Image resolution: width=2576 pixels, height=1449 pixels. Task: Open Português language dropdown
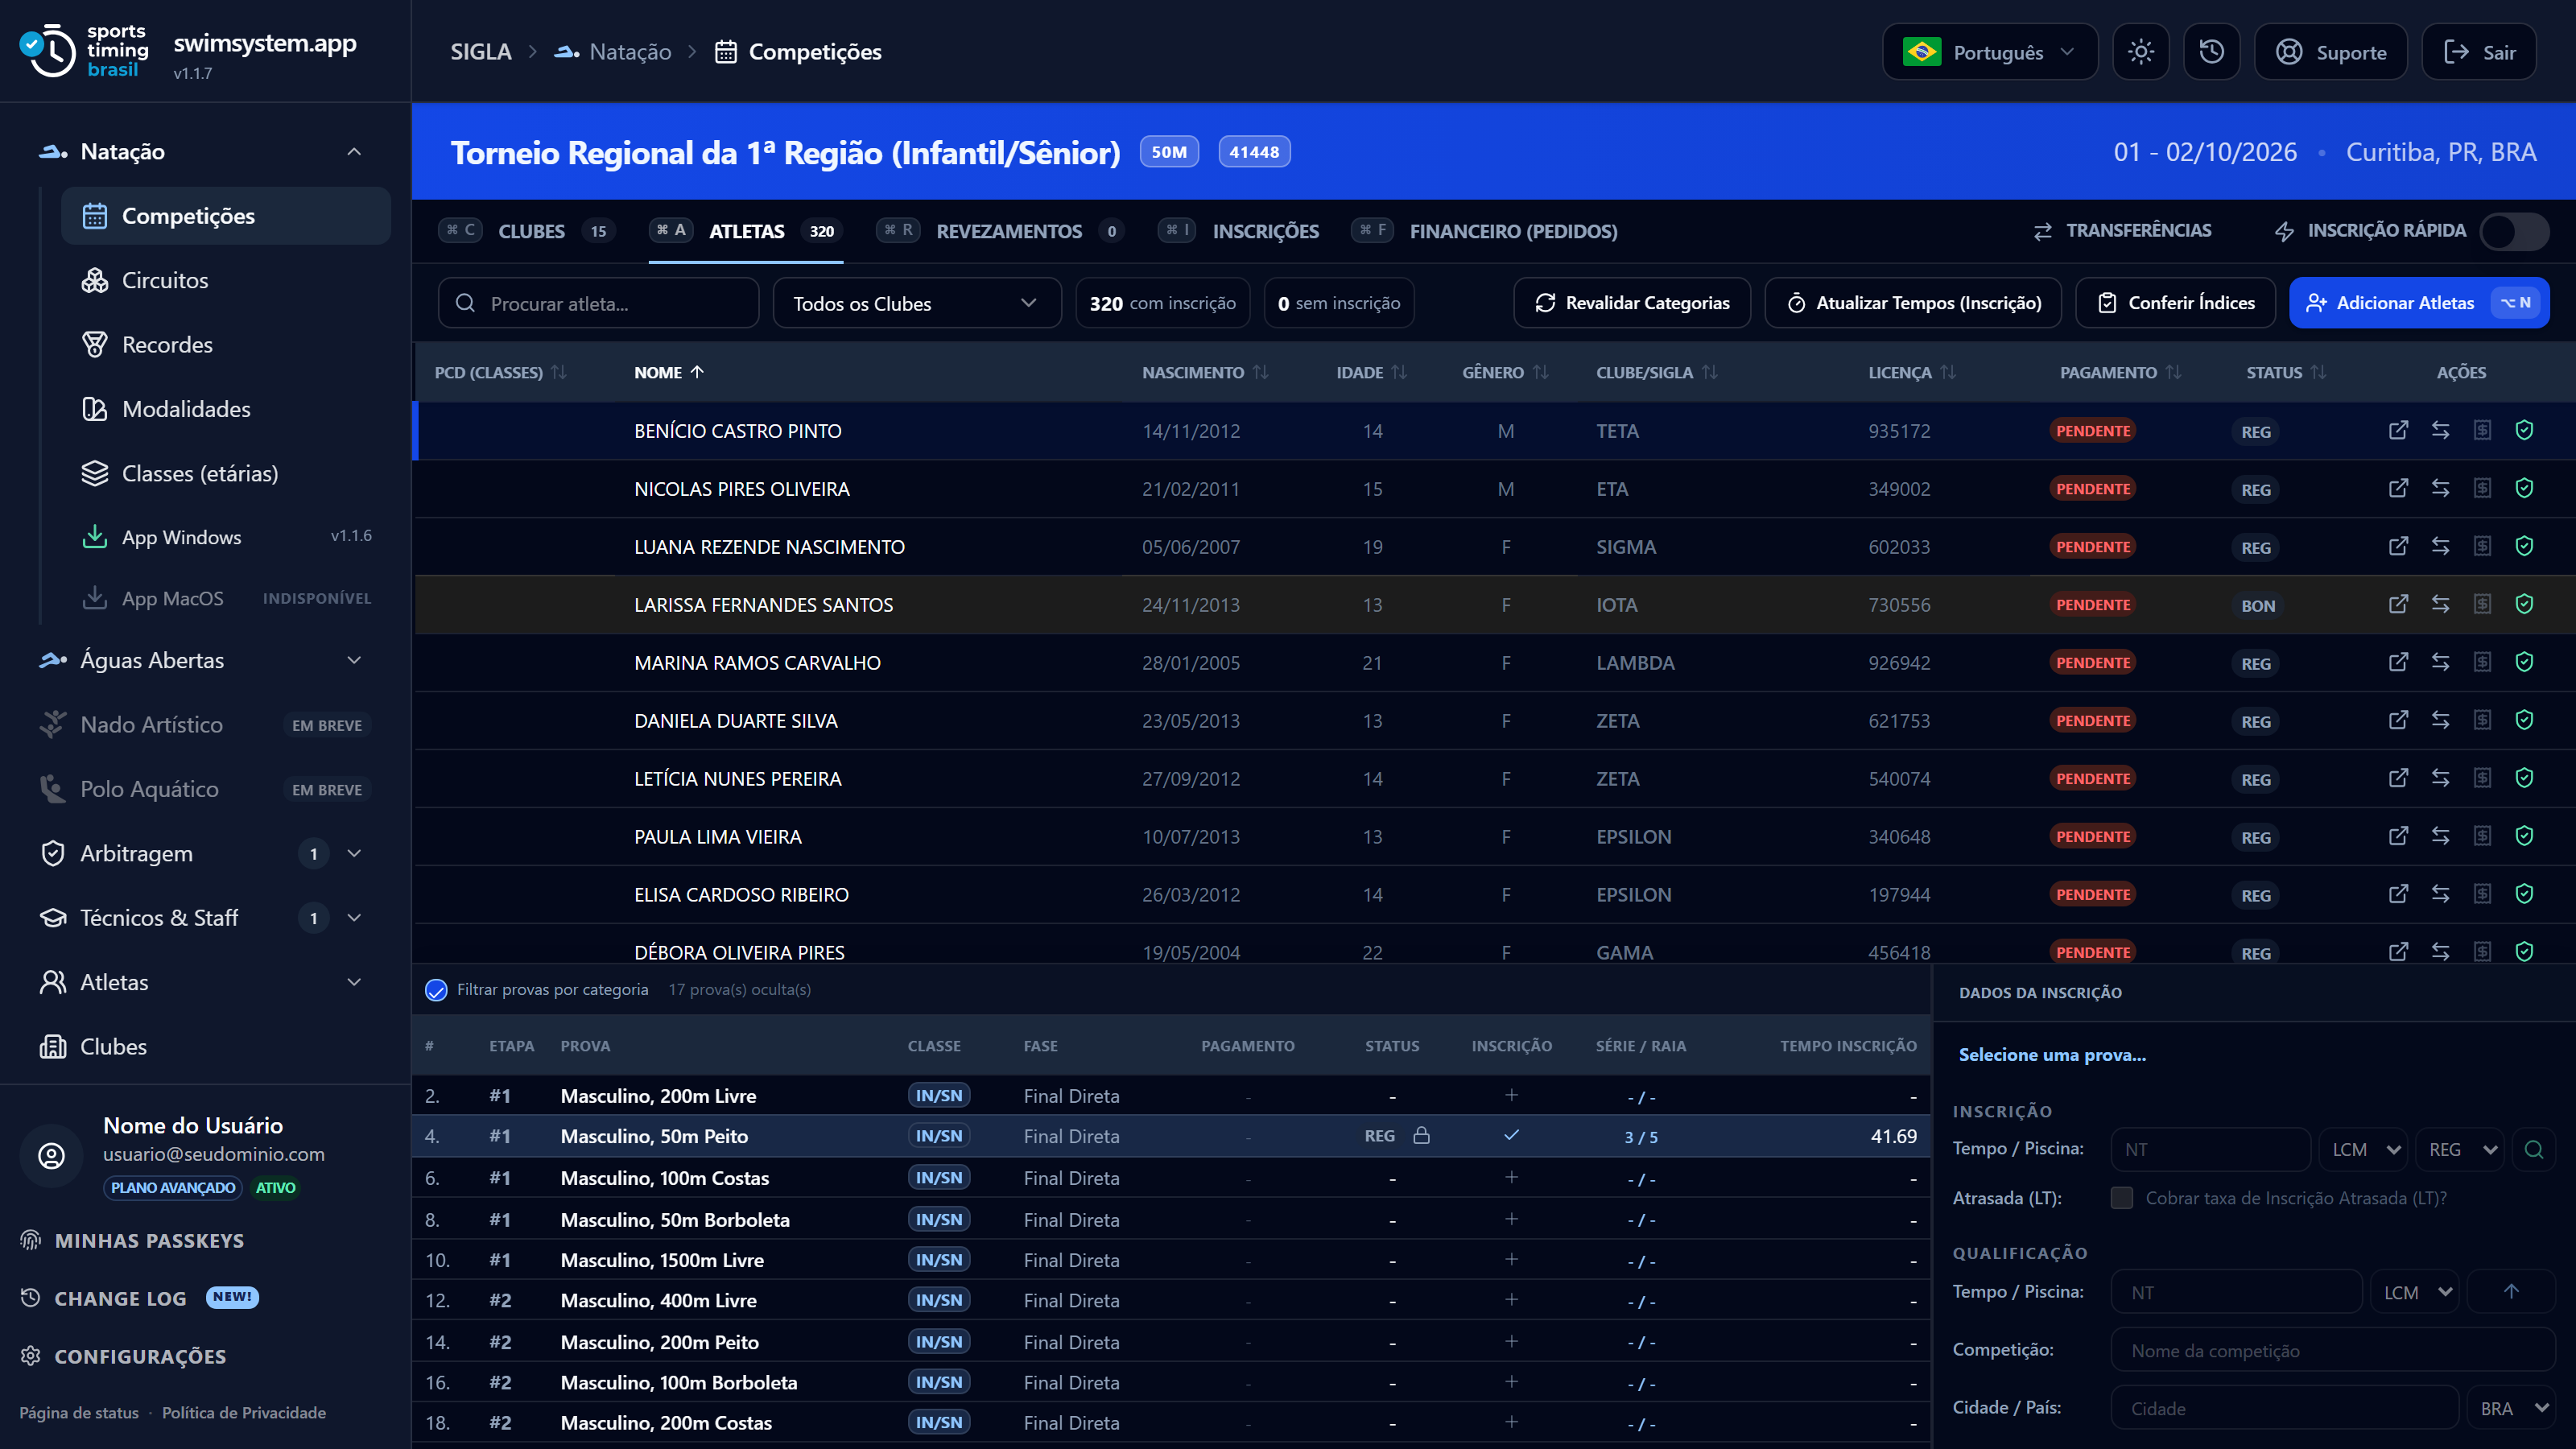1989,52
